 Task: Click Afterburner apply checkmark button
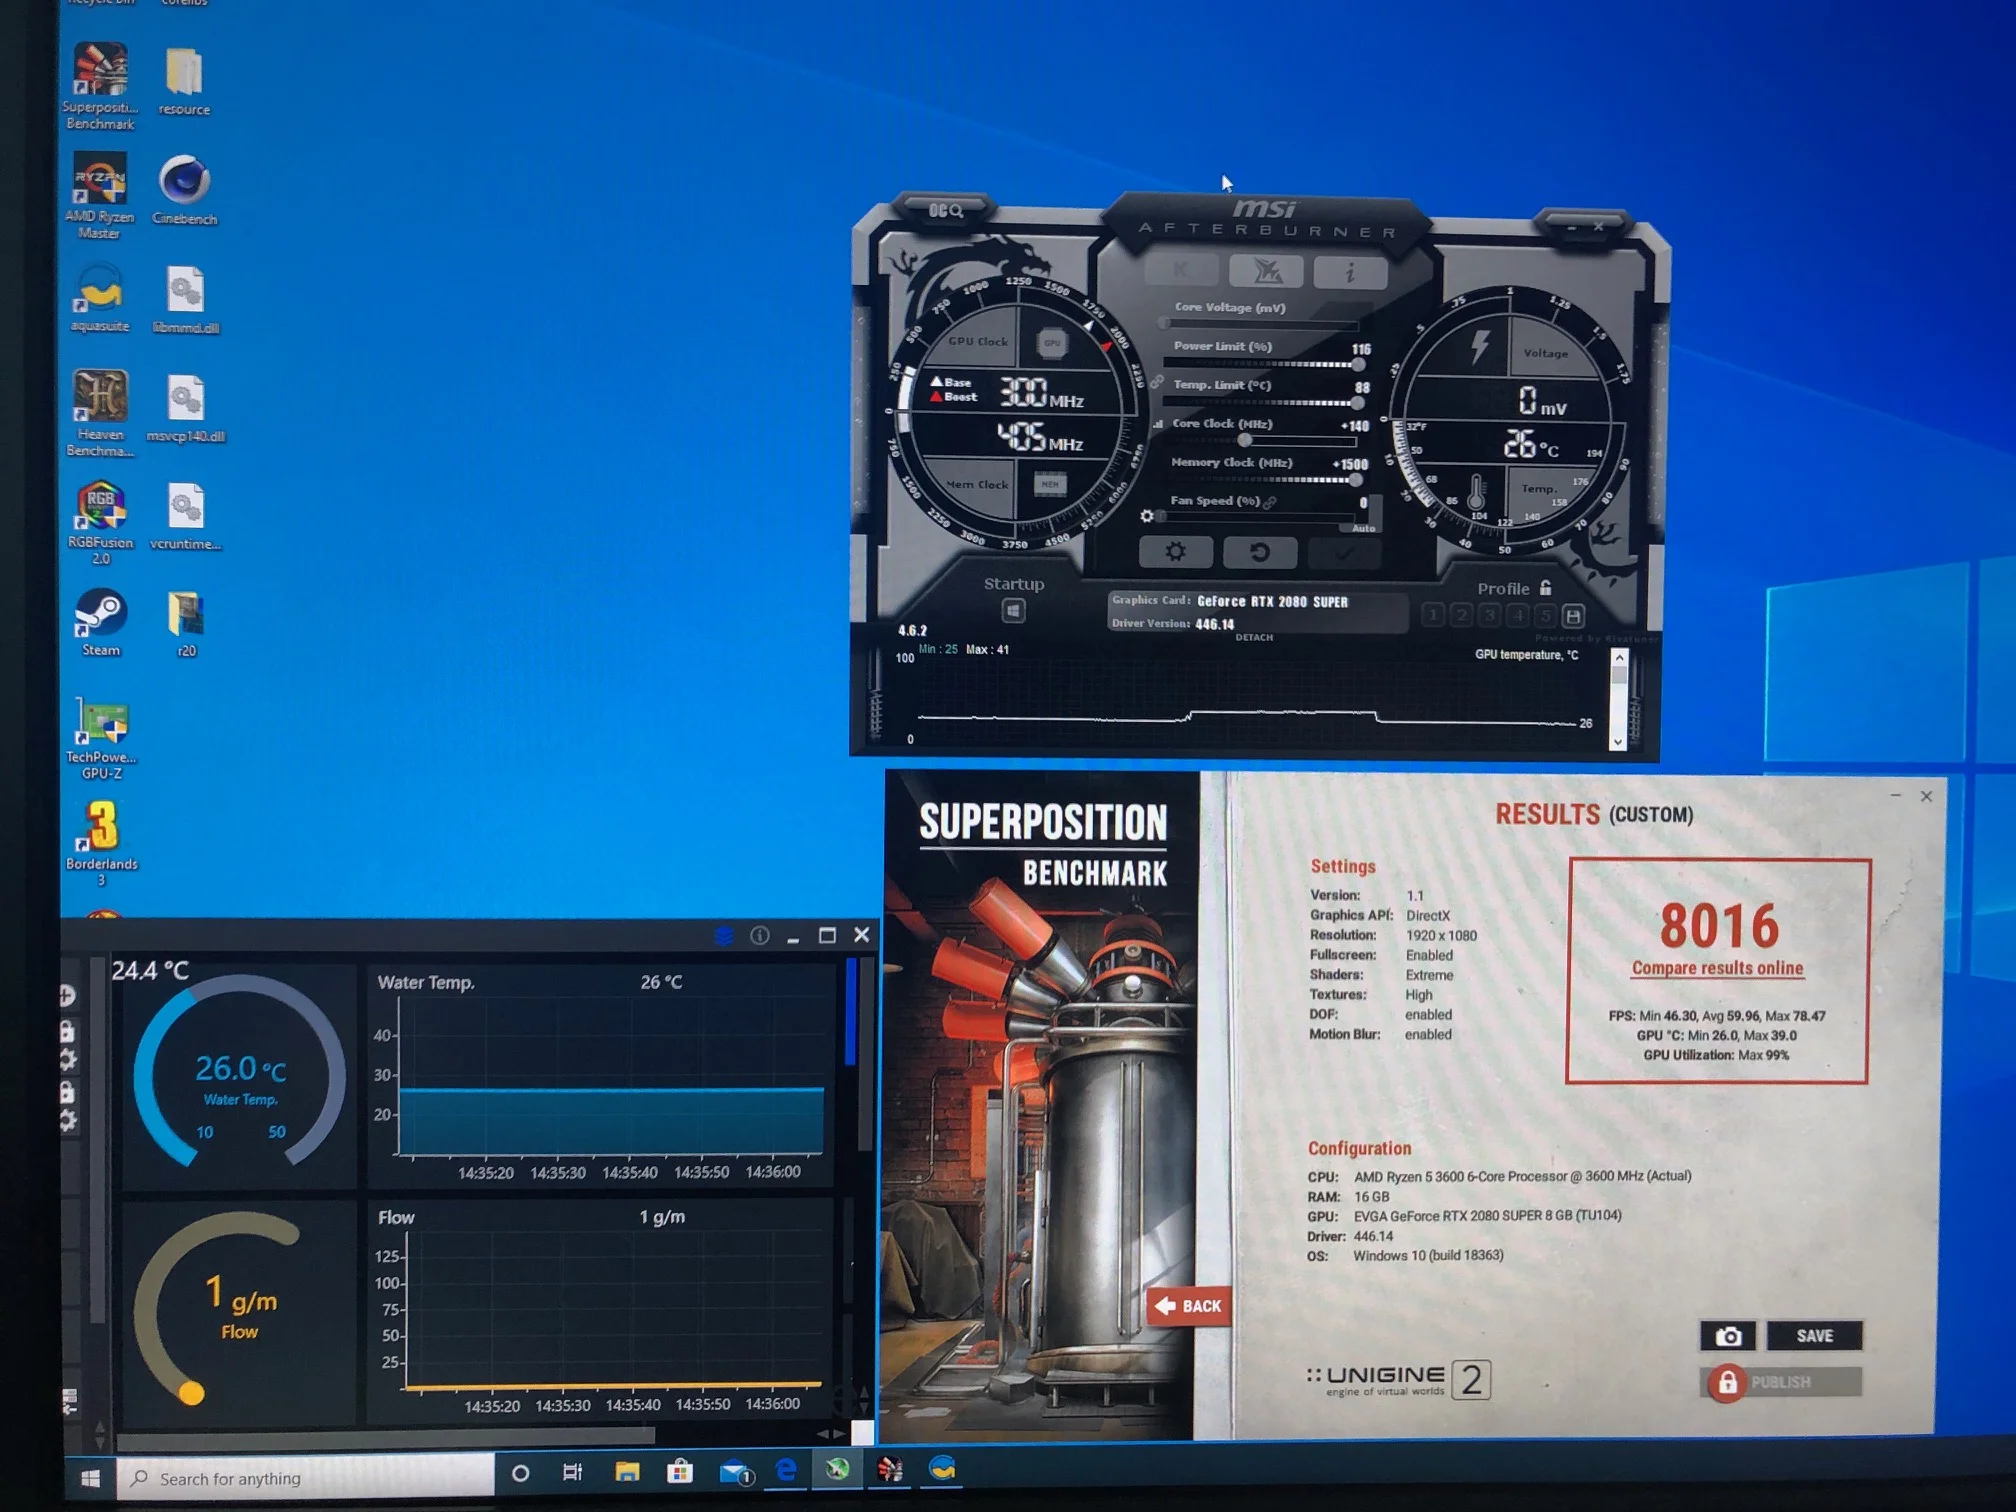(x=1345, y=552)
